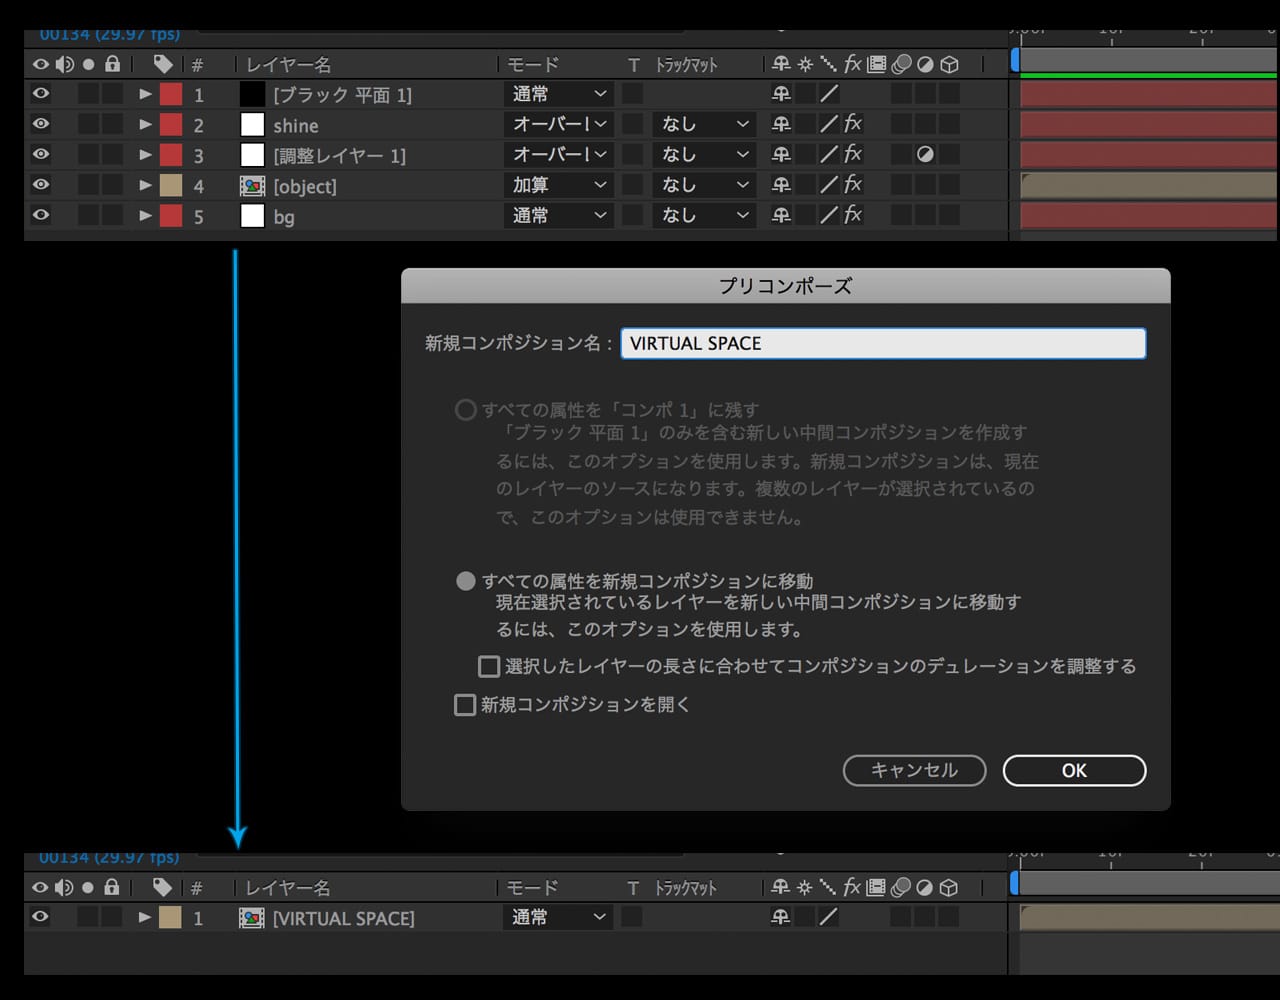Expand the shine layer properties triangle
1280x1000 pixels.
(145, 125)
